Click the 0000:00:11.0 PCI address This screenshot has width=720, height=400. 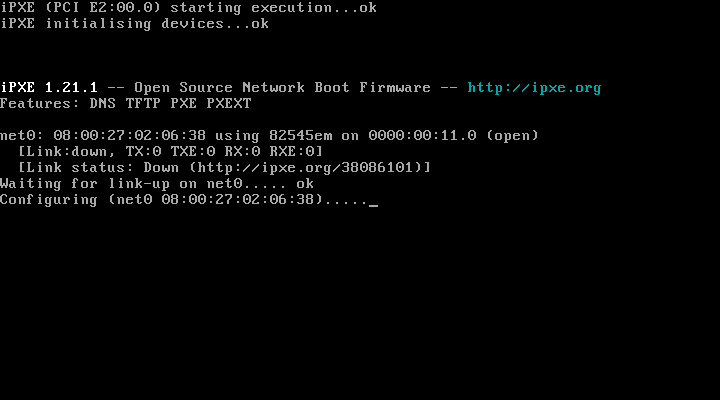tap(422, 135)
